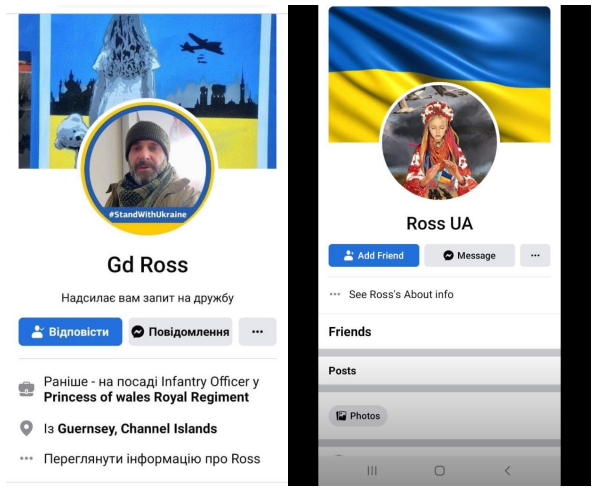This screenshot has height=495, width=603.
Task: Click Guernsey, Channel Islands location link
Action: pos(137,429)
